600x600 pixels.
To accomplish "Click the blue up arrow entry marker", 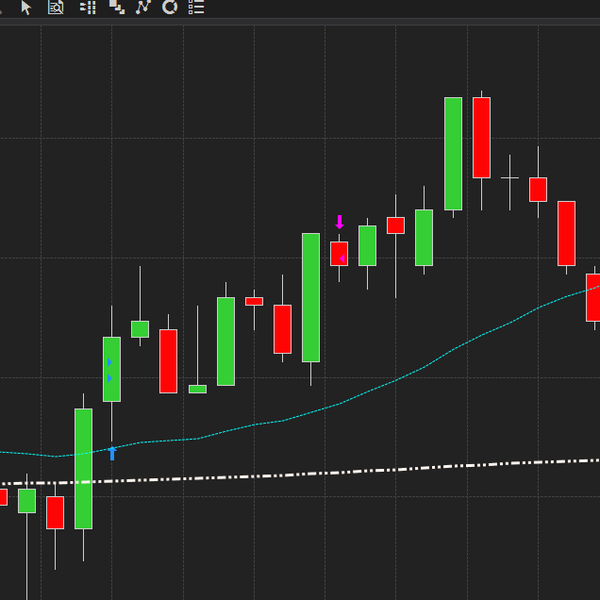I will point(112,453).
